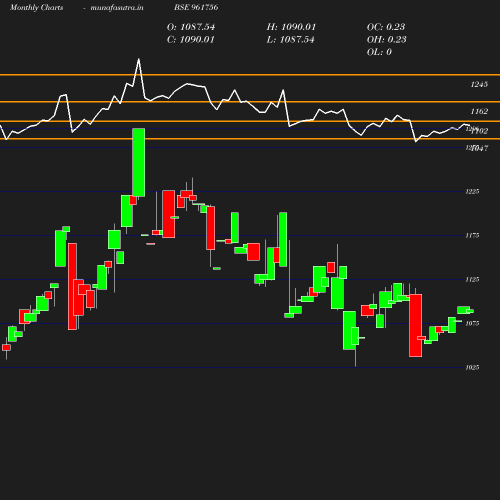Click the 'OL: 0' reading
Screen dimensions: 500x500
(x=379, y=52)
